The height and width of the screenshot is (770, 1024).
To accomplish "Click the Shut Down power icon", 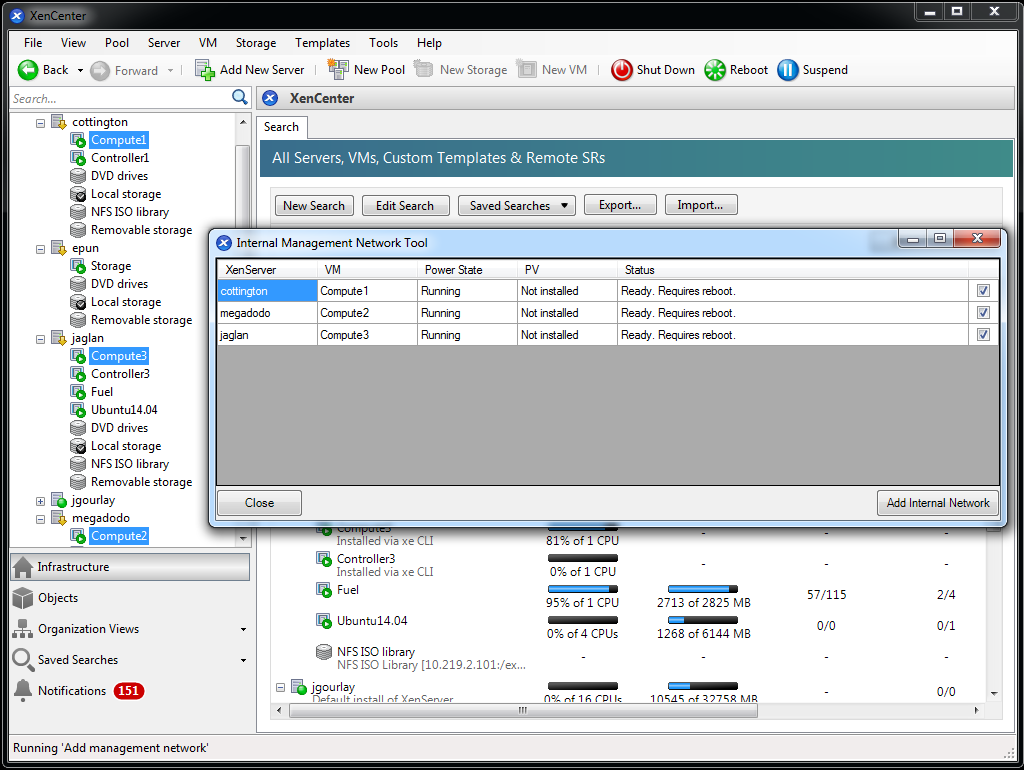I will click(x=621, y=70).
